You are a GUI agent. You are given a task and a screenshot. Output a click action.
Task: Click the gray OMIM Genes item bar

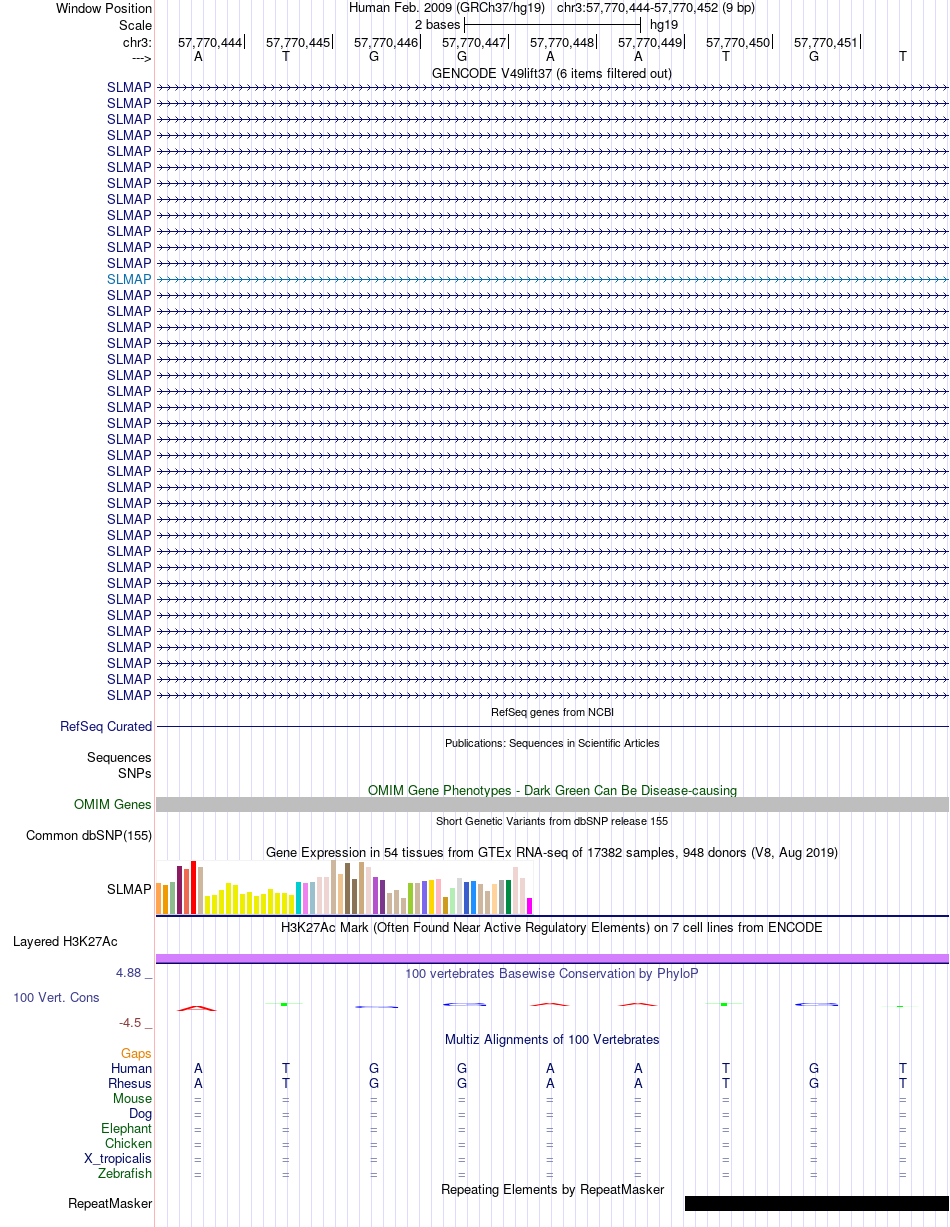552,804
